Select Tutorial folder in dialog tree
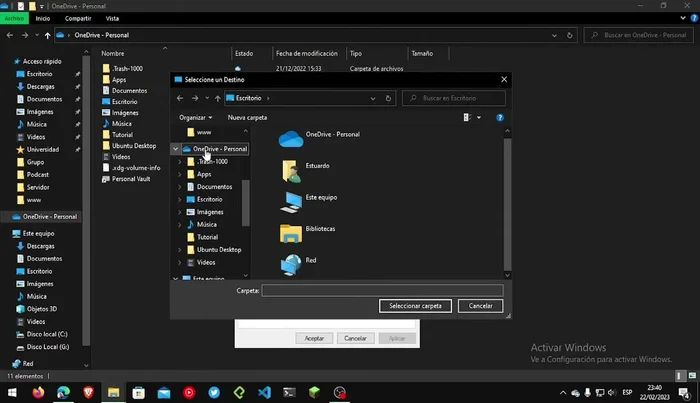Viewport: 700px width, 403px height. [x=208, y=237]
